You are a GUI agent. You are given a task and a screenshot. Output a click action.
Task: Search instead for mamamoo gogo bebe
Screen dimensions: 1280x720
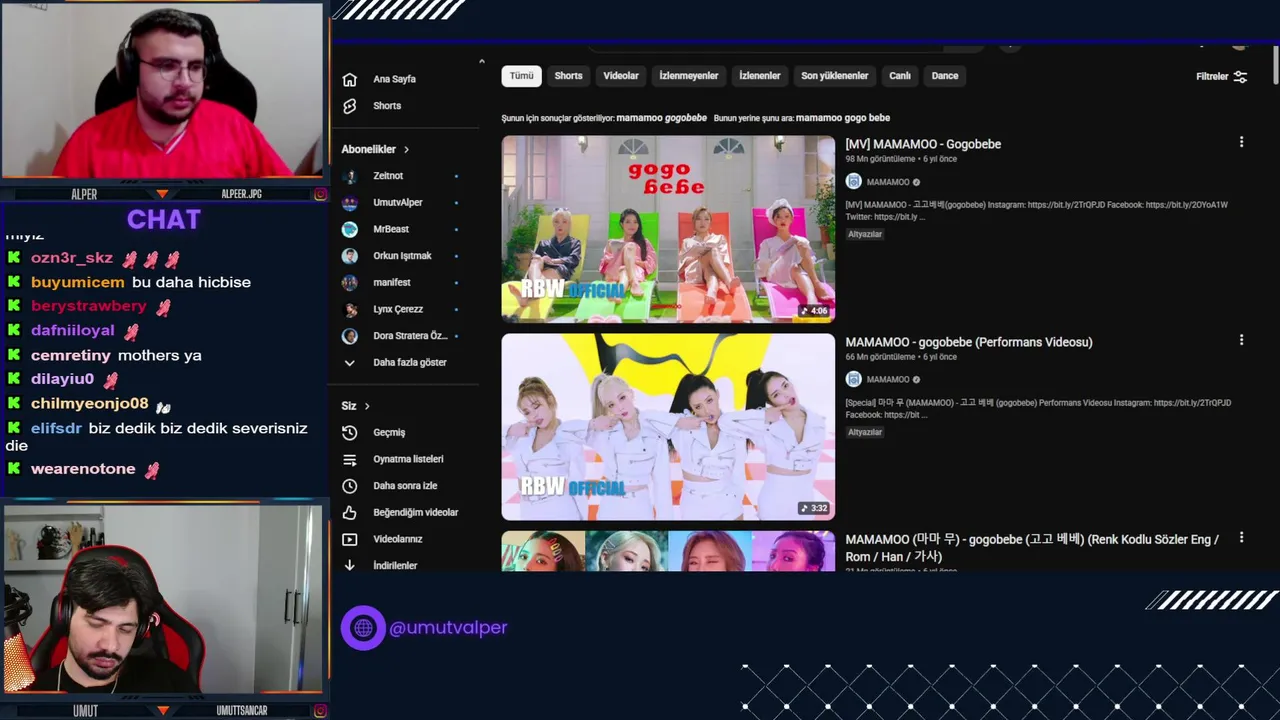(843, 118)
